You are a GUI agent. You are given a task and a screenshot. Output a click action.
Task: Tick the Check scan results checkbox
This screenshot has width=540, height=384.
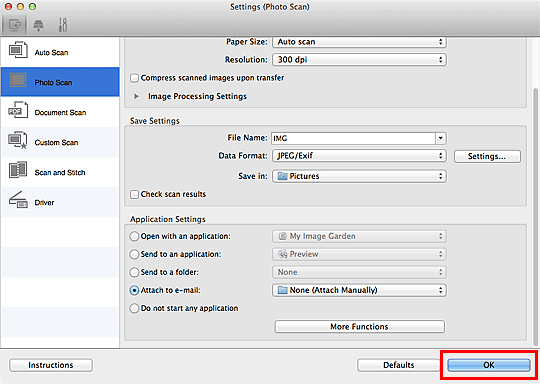135,194
